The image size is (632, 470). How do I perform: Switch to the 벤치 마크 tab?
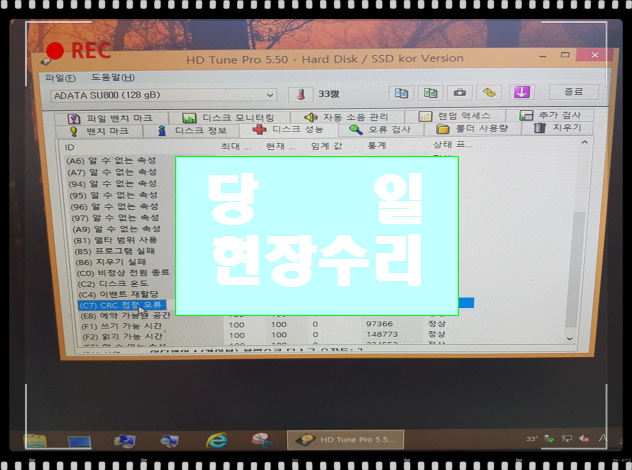99,131
